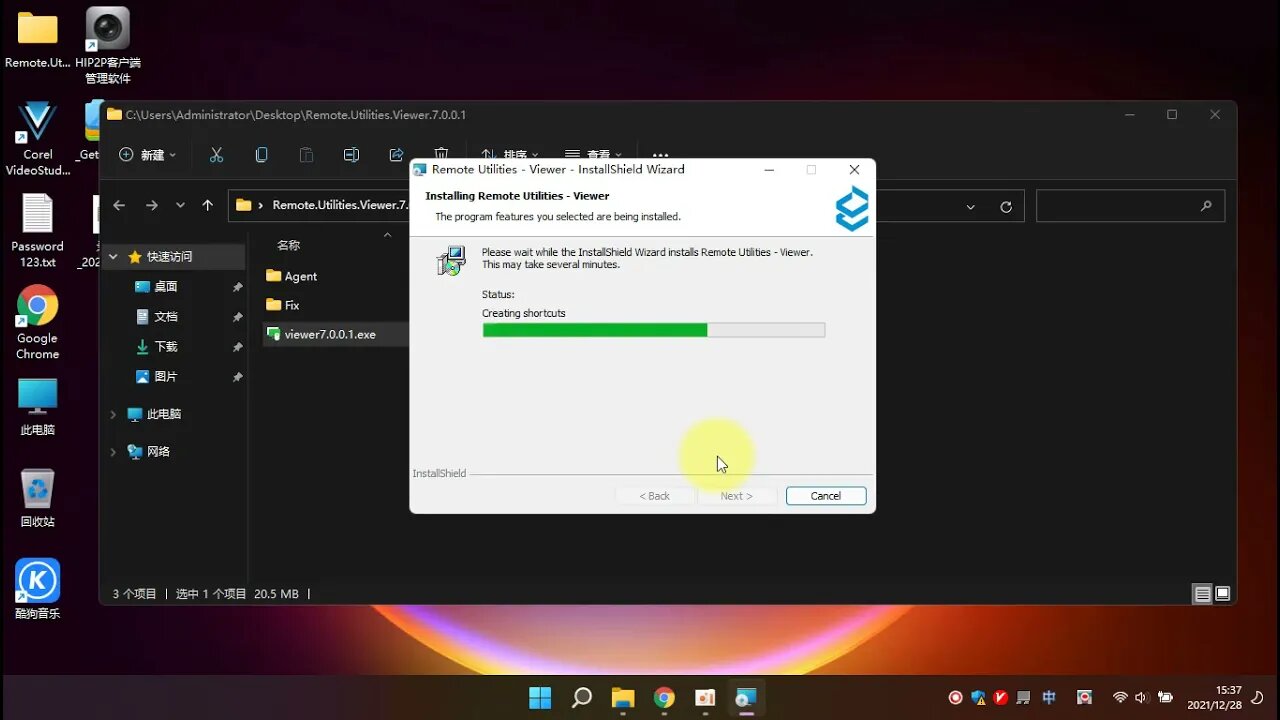Select 下载 in the navigation pane
Image resolution: width=1280 pixels, height=720 pixels.
point(166,346)
